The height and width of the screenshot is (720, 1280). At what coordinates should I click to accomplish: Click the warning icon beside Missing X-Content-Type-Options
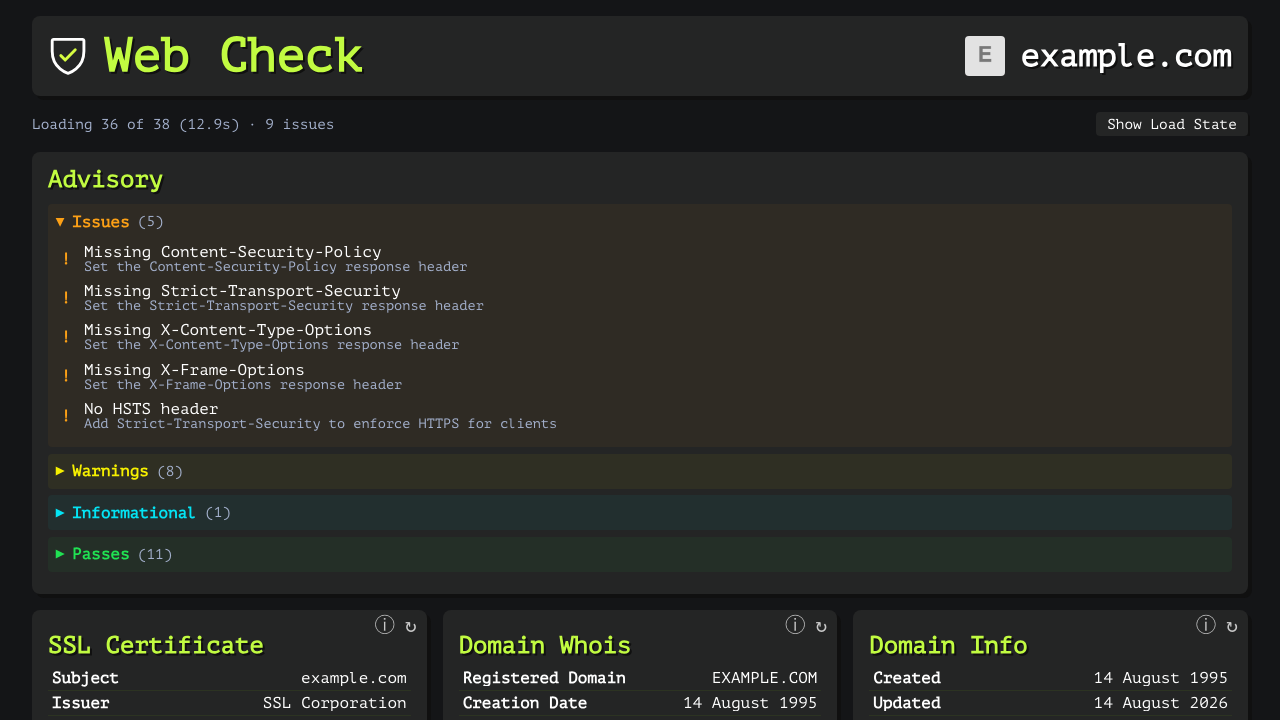click(66, 337)
